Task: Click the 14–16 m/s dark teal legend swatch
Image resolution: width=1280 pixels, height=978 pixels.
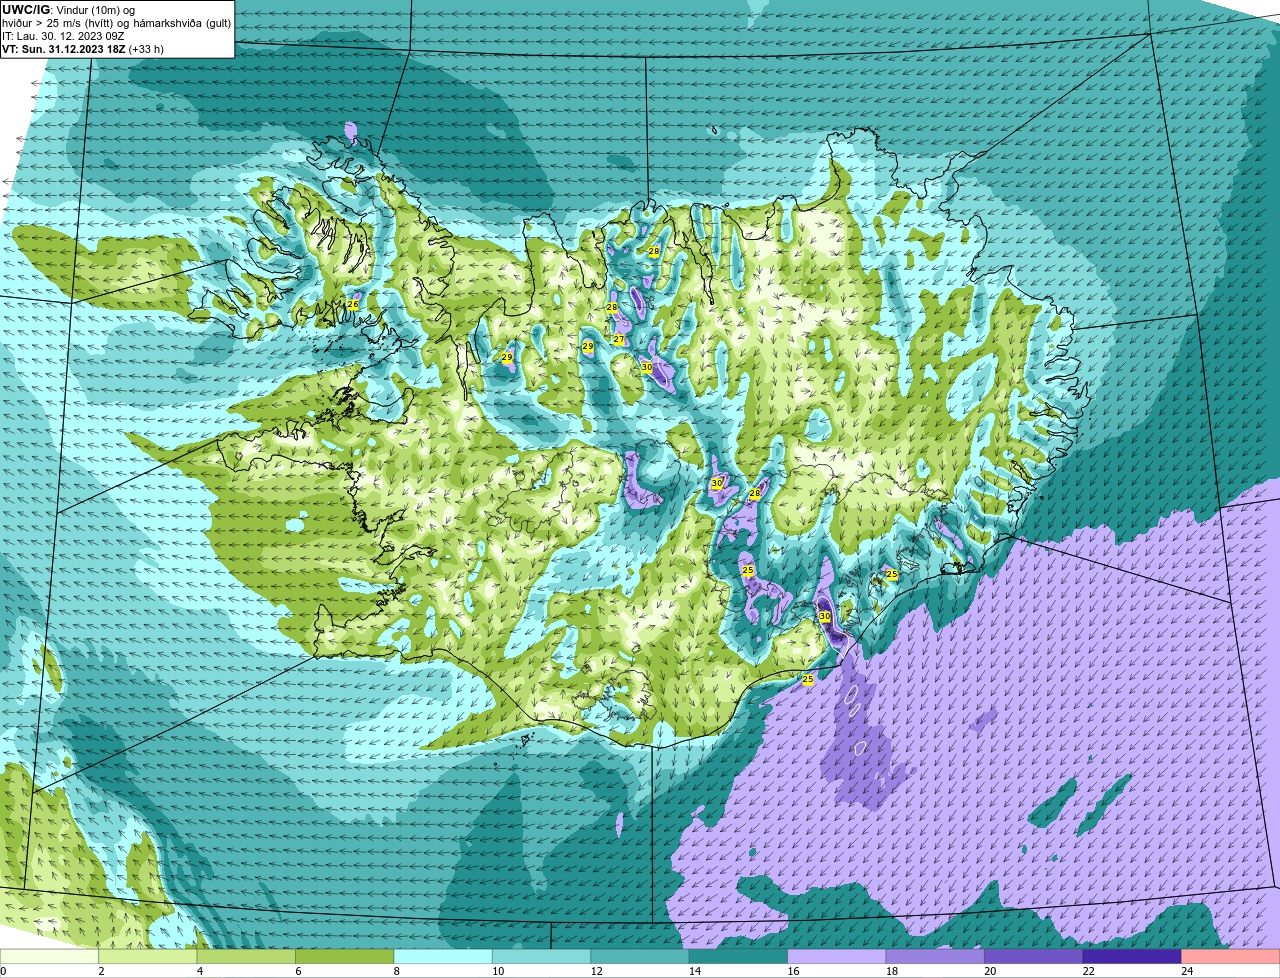Action: pos(738,956)
